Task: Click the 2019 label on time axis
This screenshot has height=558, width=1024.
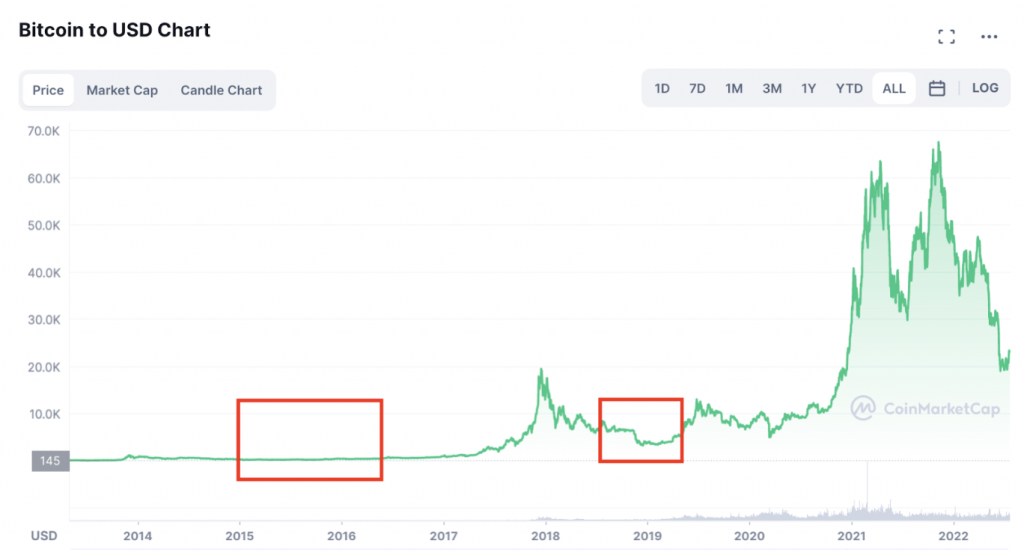Action: 647,535
